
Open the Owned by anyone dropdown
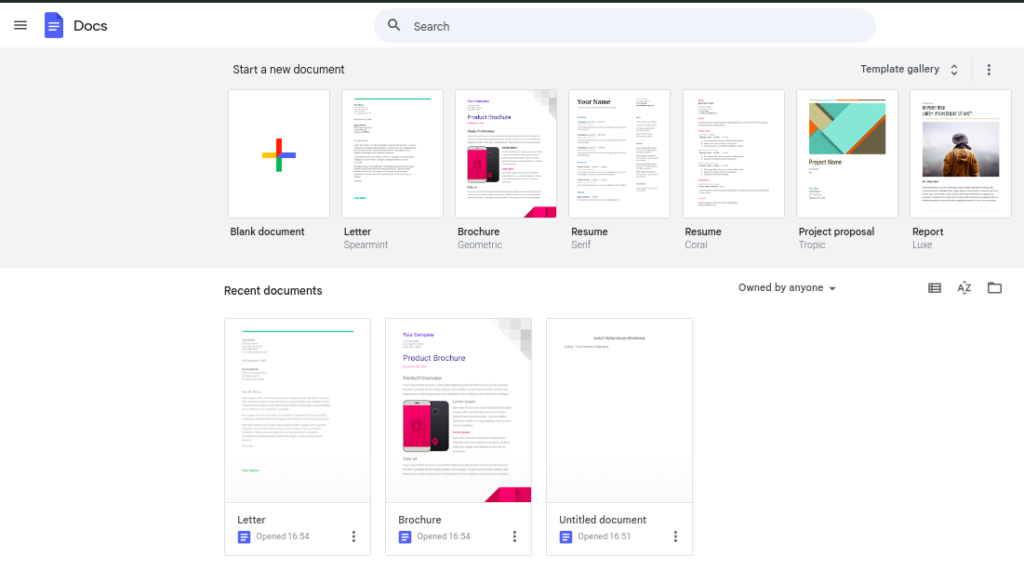pos(787,288)
